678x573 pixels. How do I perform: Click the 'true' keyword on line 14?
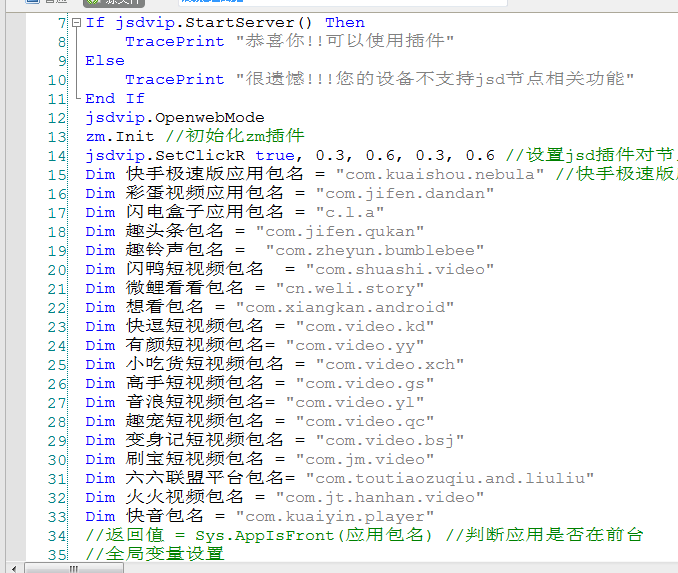coord(275,156)
